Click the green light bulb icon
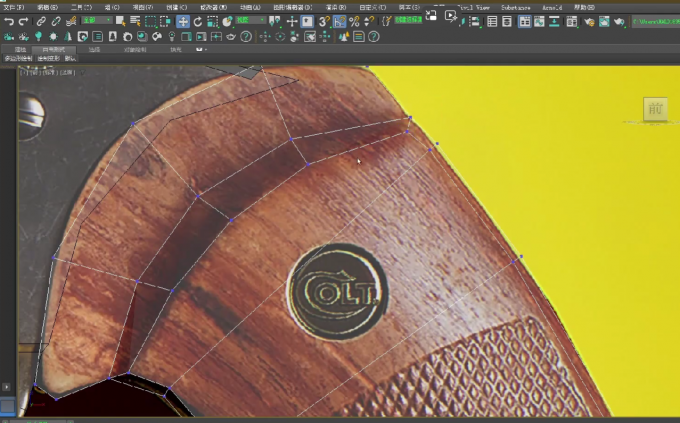This screenshot has height=423, width=680. 38,37
